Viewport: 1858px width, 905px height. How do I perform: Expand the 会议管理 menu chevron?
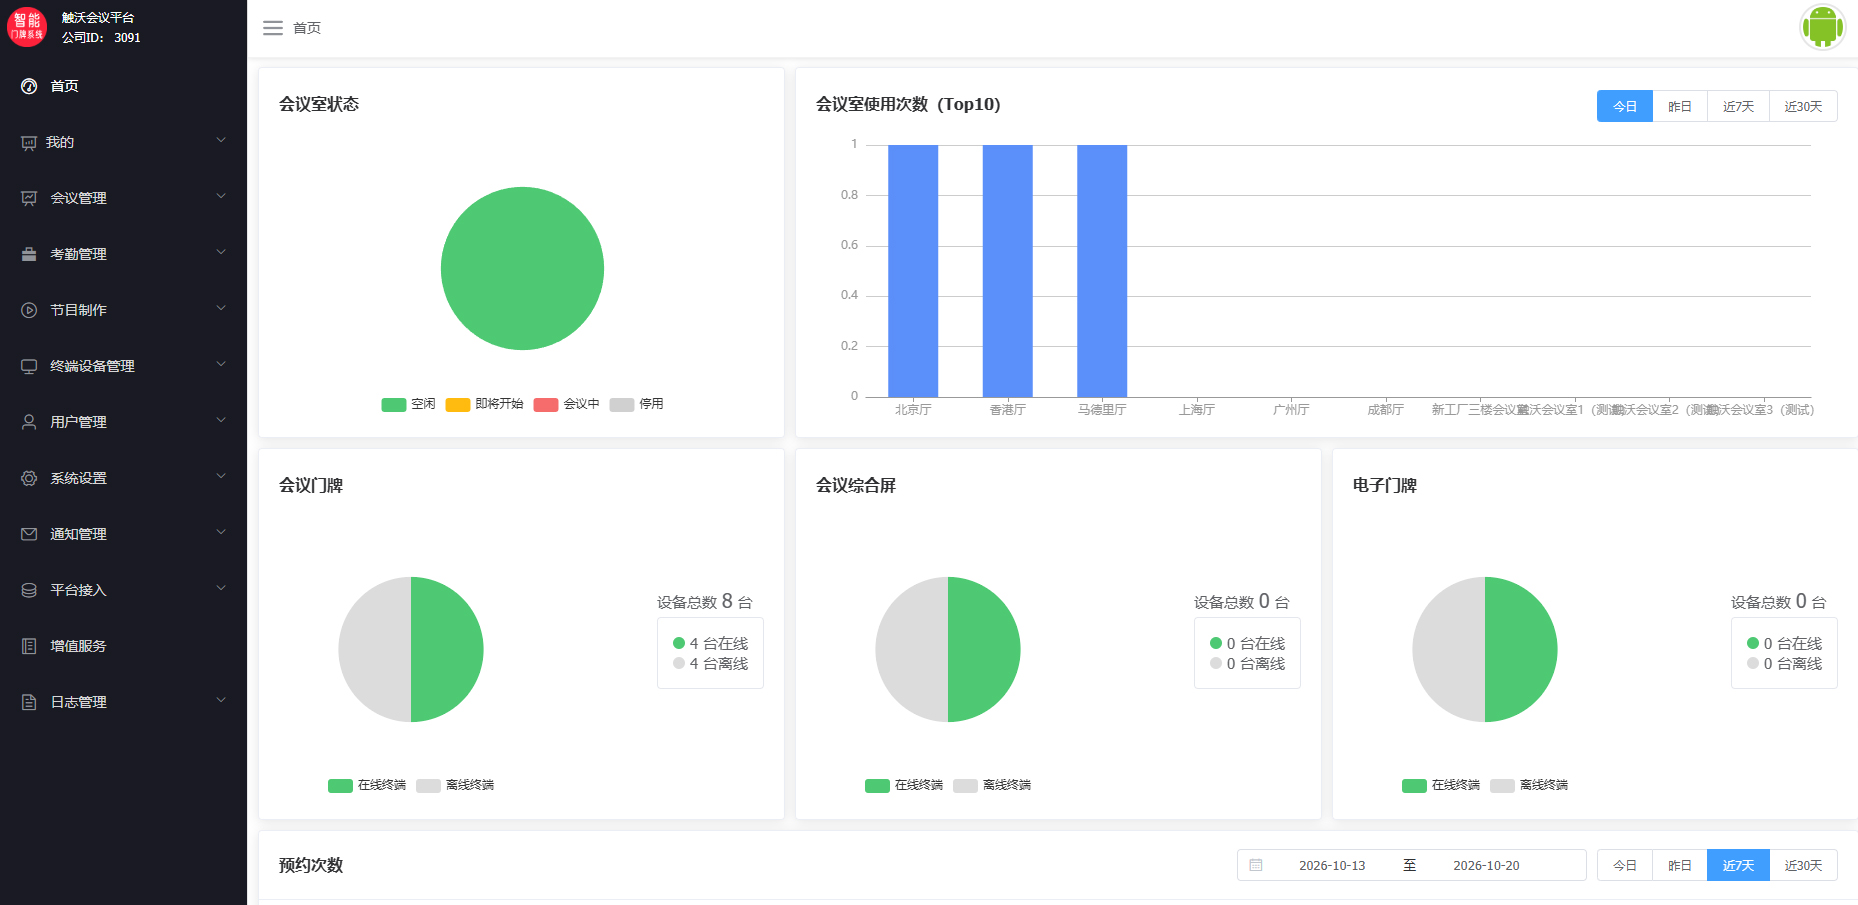tap(221, 197)
